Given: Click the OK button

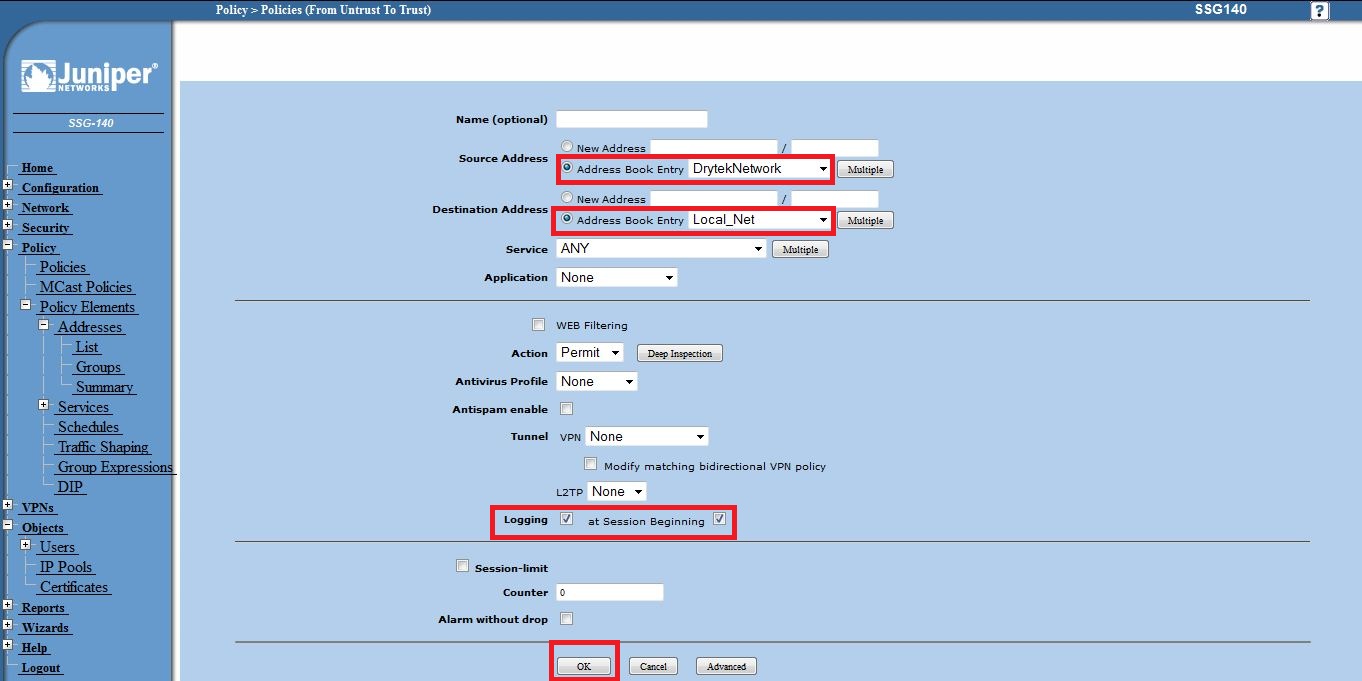Looking at the screenshot, I should point(584,666).
